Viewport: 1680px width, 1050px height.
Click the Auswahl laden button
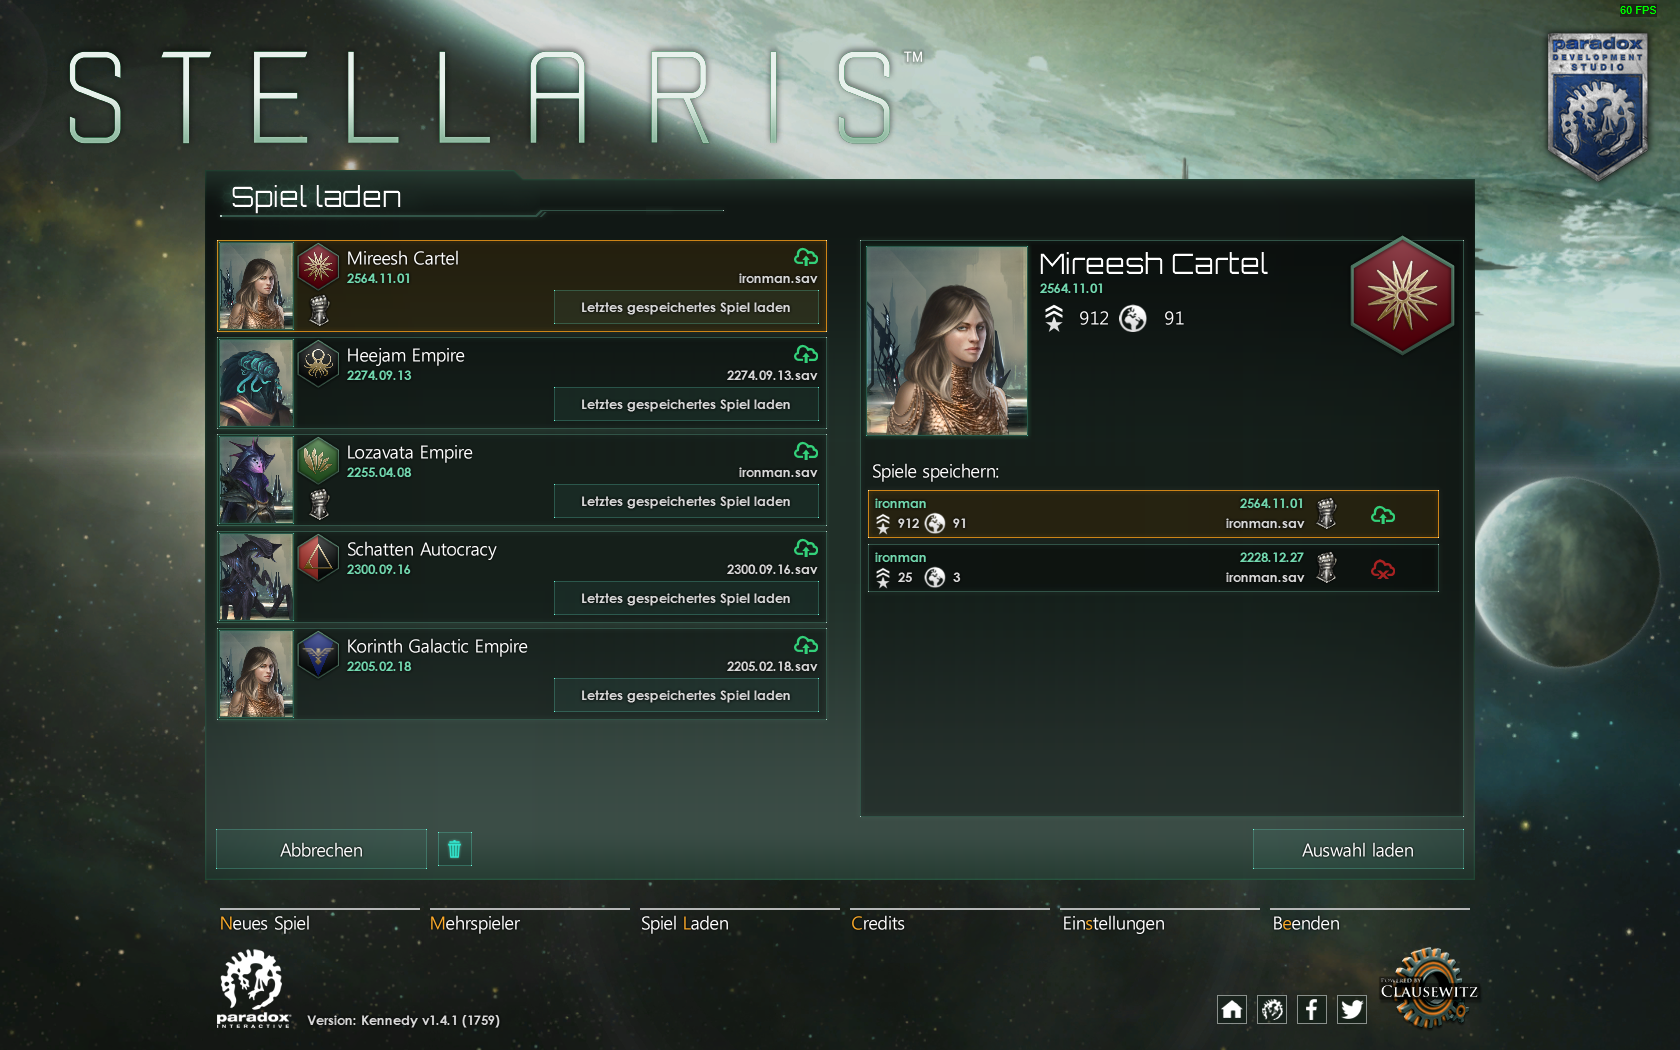click(x=1358, y=849)
